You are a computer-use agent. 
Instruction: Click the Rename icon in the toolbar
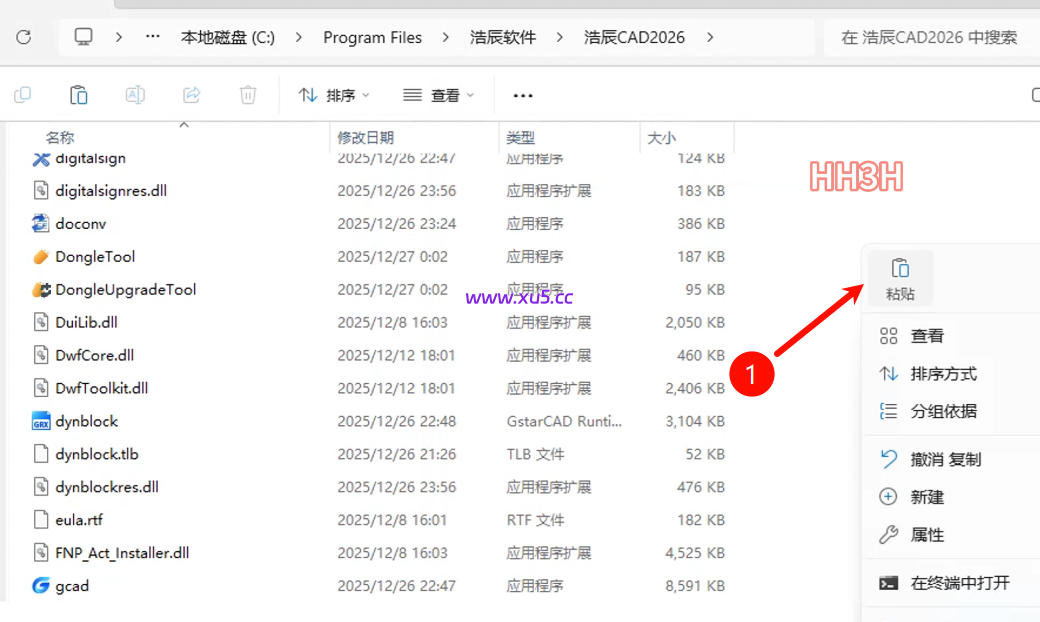point(134,94)
